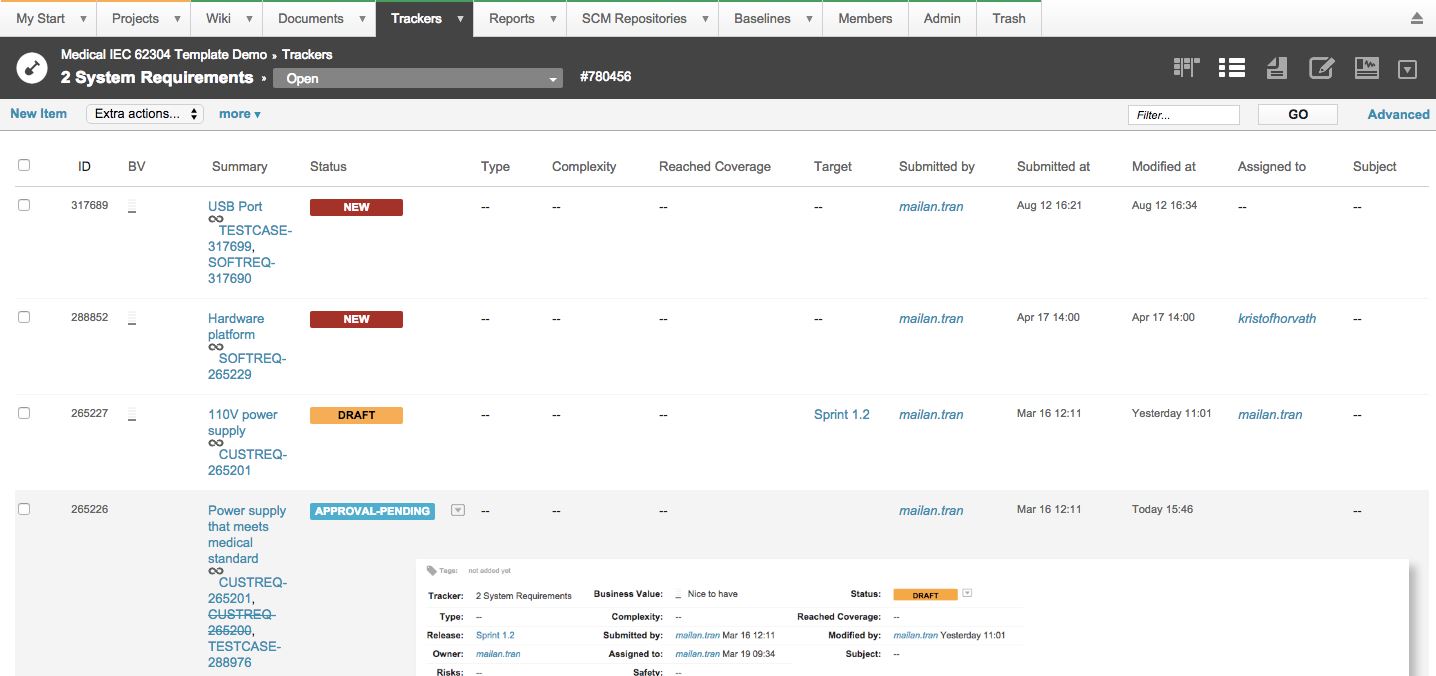Open the Extra actions dropdown
This screenshot has height=676, width=1436.
click(x=145, y=114)
